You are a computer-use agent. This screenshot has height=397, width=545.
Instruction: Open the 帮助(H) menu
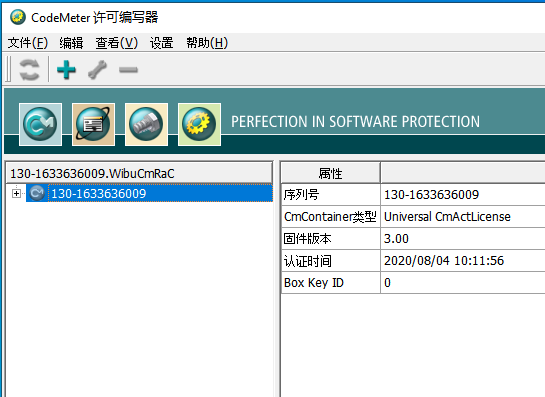pos(207,43)
